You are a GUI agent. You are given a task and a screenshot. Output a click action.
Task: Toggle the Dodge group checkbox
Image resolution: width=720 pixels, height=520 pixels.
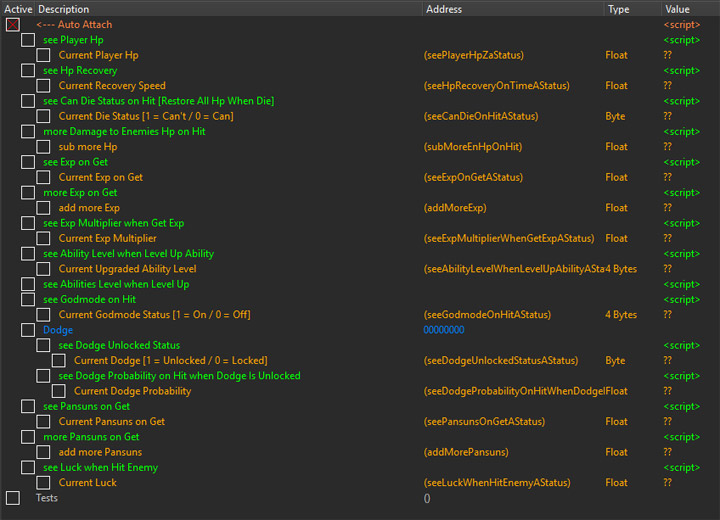point(28,330)
